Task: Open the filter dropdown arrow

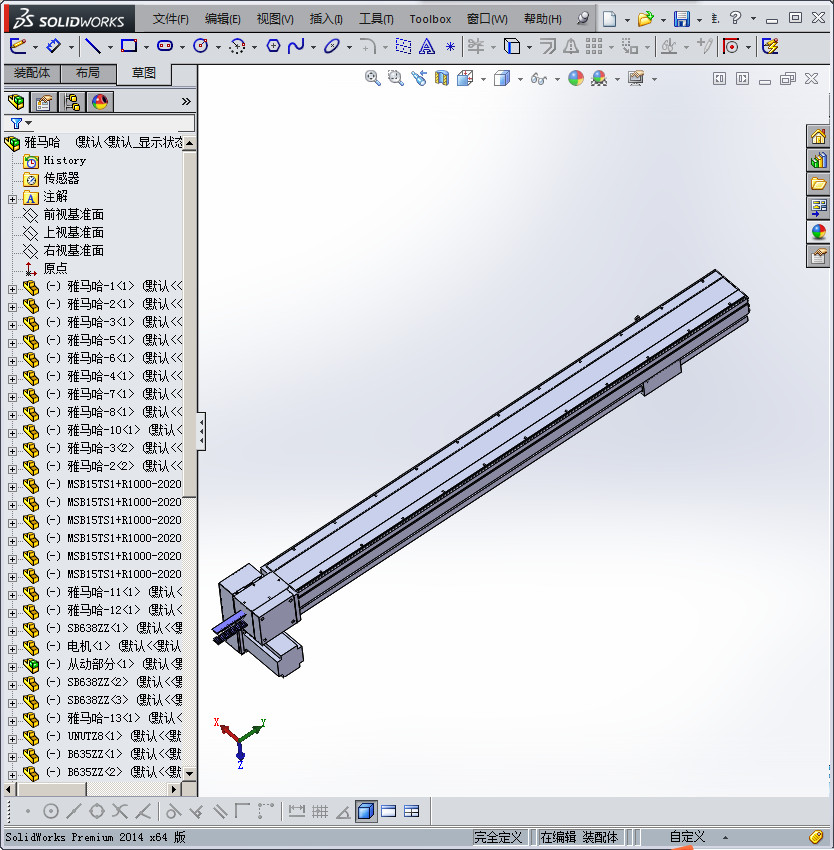Action: point(28,123)
